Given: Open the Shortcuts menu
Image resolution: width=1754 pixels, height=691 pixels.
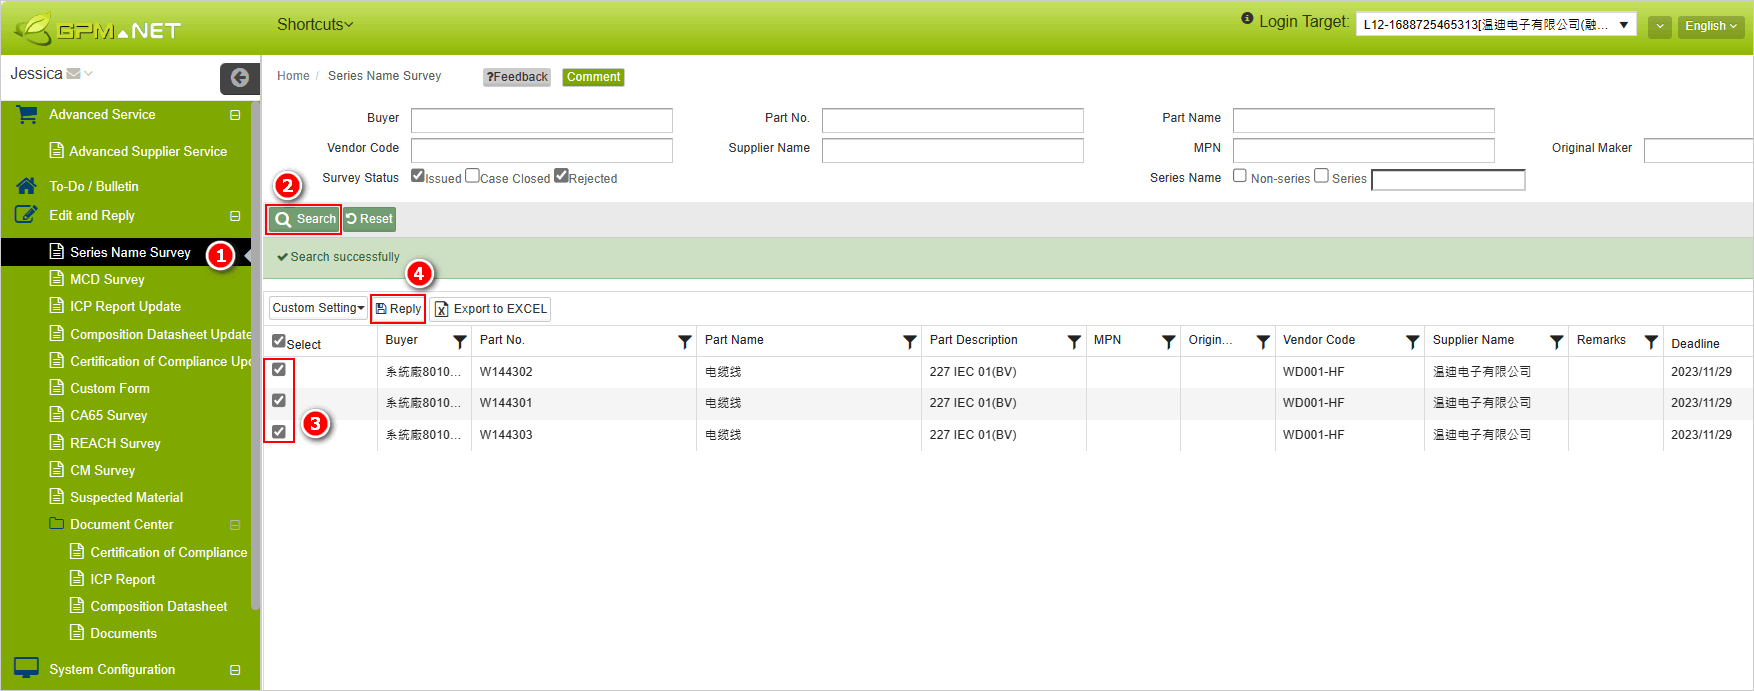Looking at the screenshot, I should tap(314, 24).
